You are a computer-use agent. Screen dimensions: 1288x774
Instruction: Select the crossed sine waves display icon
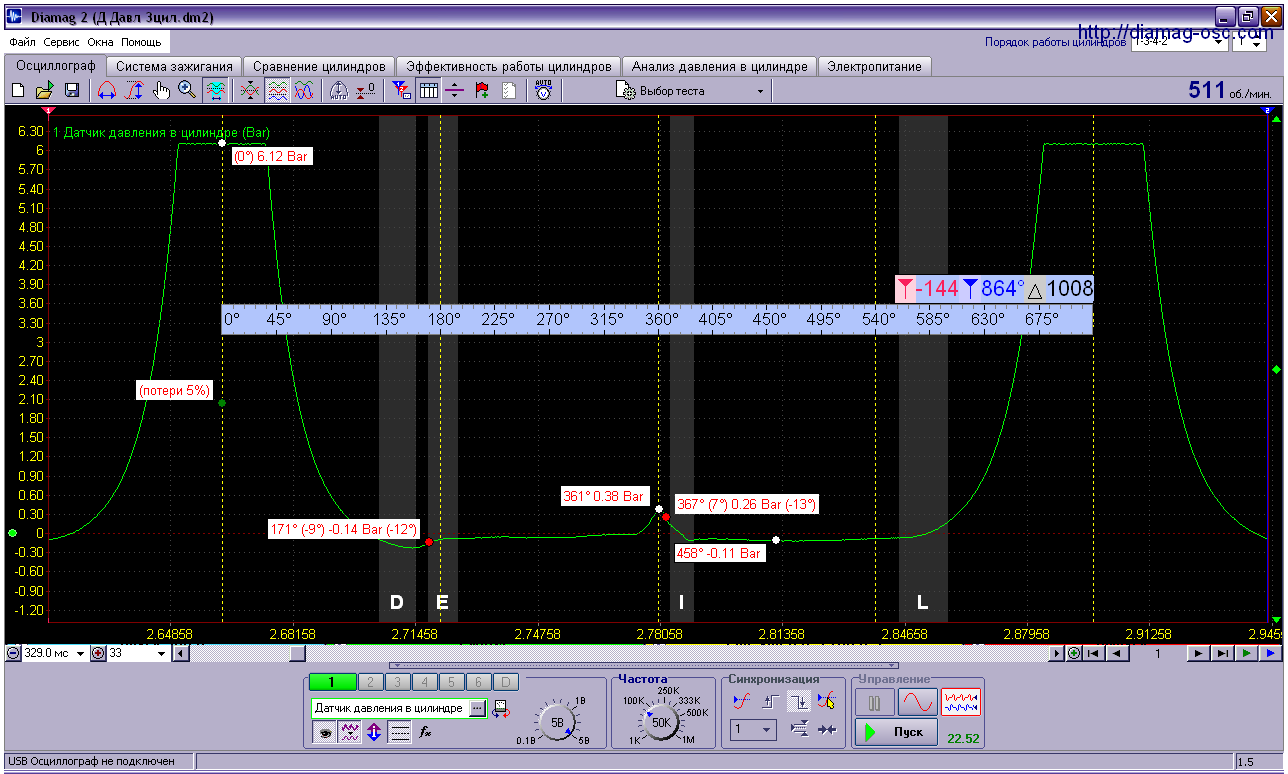(304, 91)
